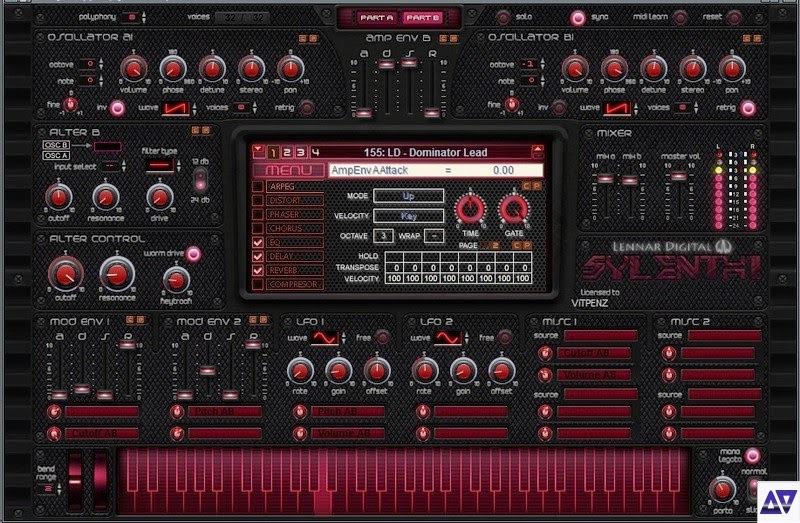Viewport: 800px width, 523px height.
Task: Toggle Oscillator A1 inv button
Action: [x=117, y=108]
